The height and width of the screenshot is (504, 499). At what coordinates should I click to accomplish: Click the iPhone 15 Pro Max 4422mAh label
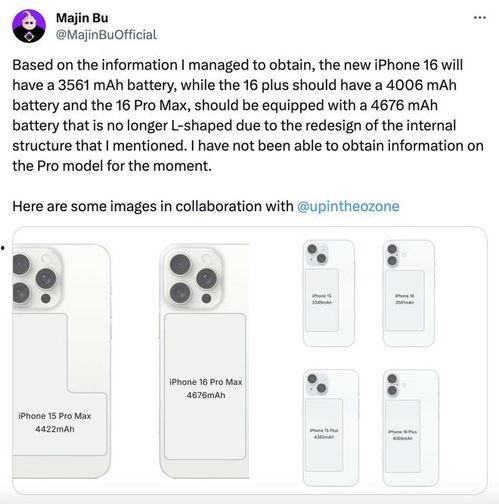tap(55, 423)
